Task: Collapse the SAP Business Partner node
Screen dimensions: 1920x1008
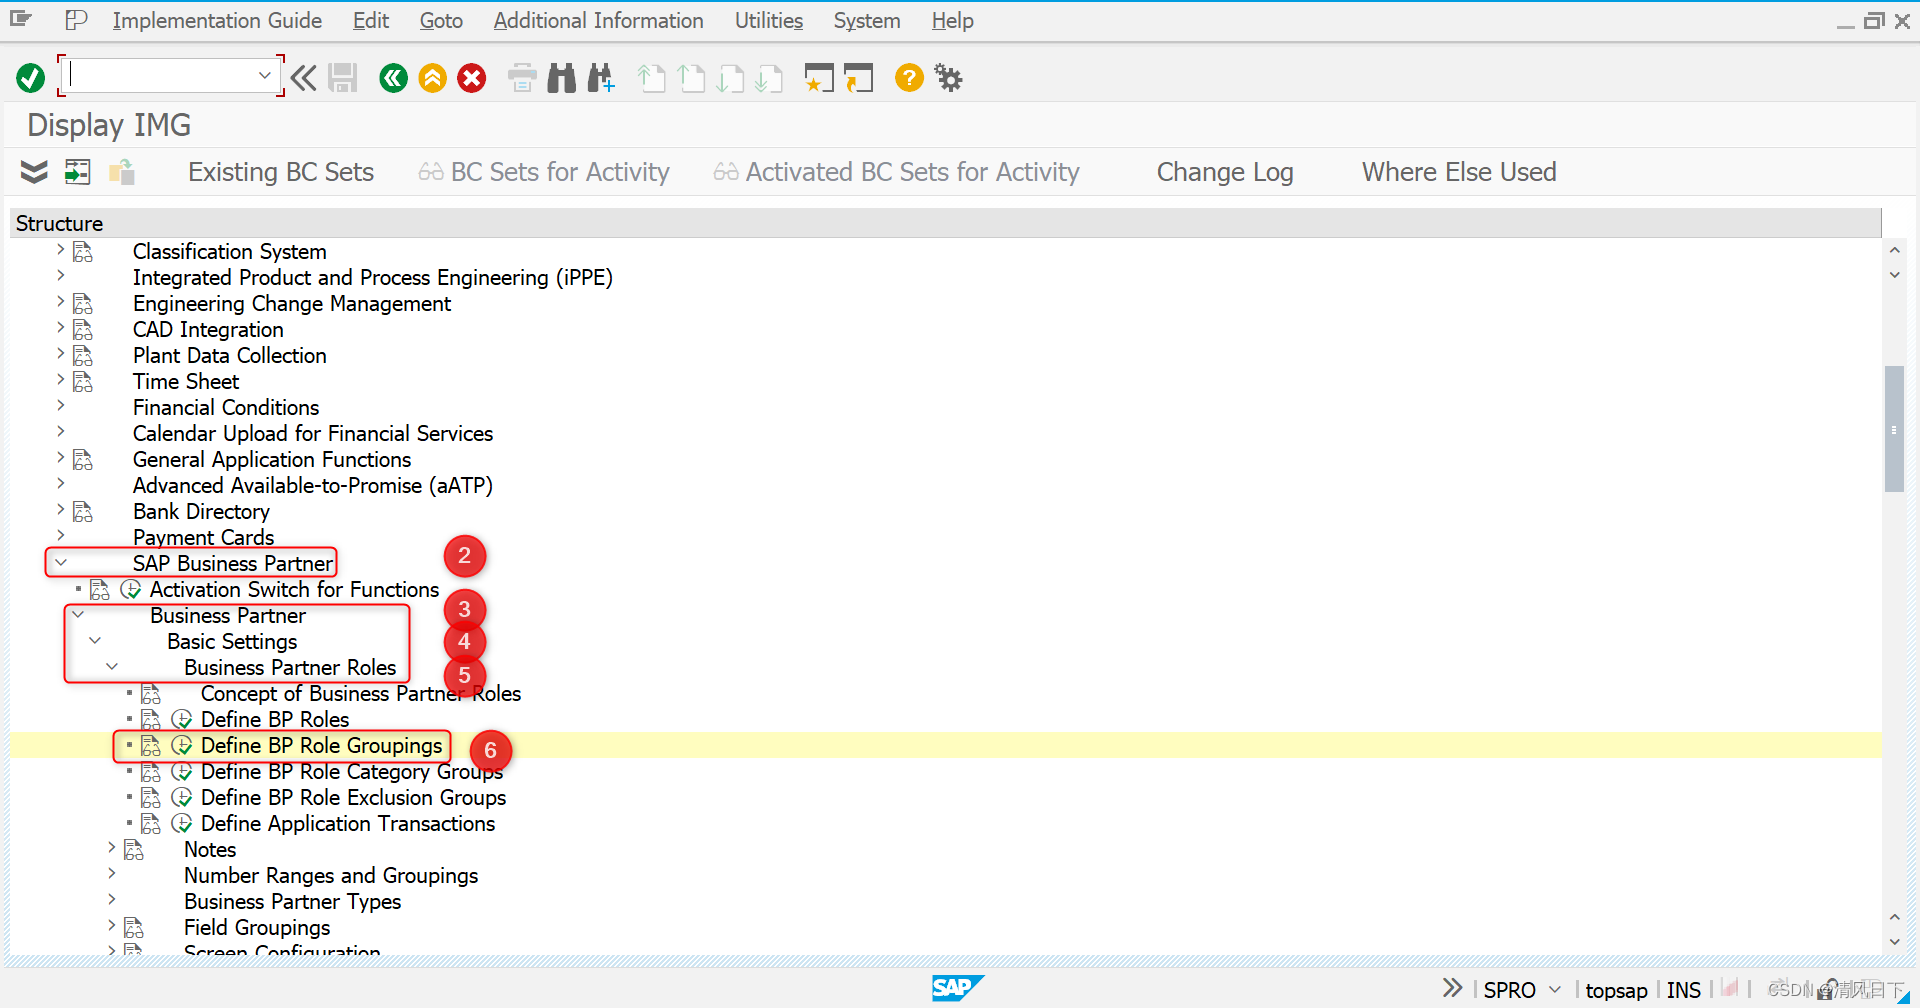Action: pyautogui.click(x=61, y=563)
